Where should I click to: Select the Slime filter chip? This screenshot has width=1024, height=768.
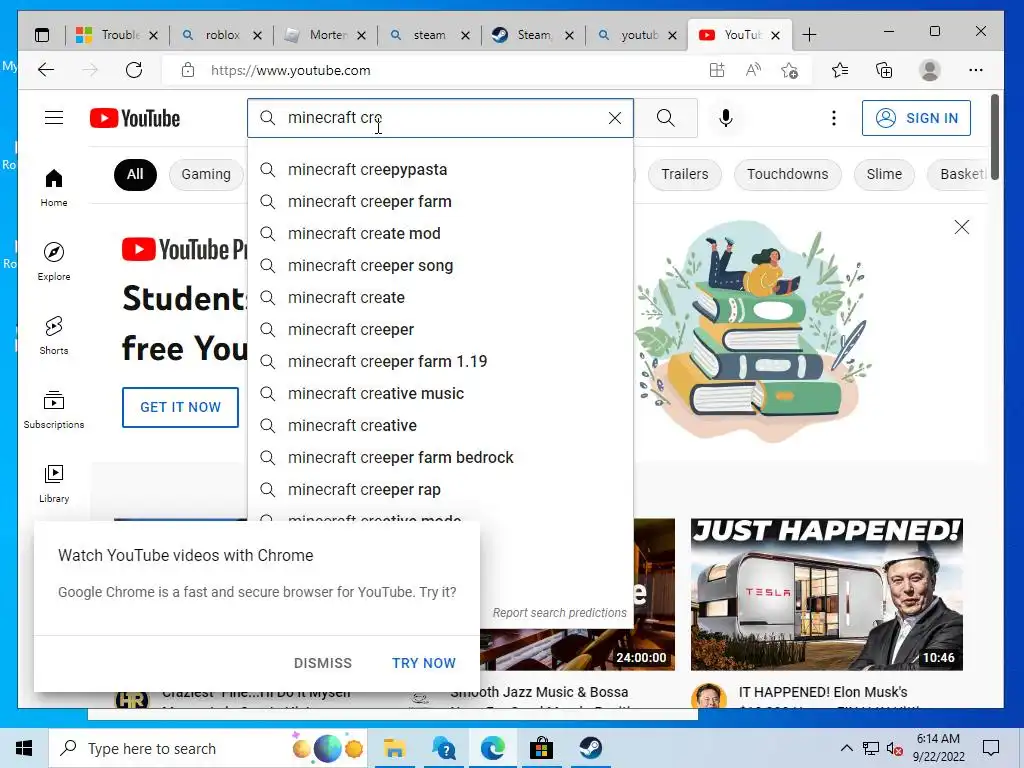pyautogui.click(x=884, y=174)
